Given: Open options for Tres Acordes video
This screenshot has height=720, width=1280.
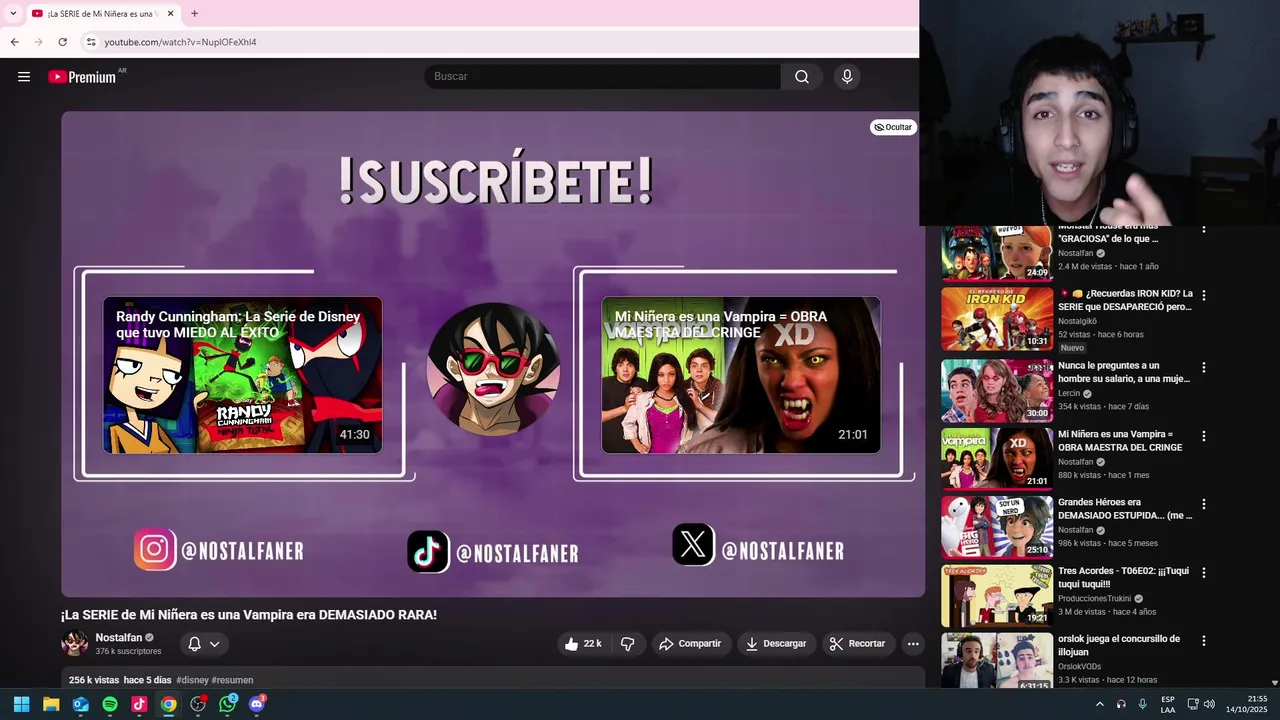Looking at the screenshot, I should tap(1204, 573).
